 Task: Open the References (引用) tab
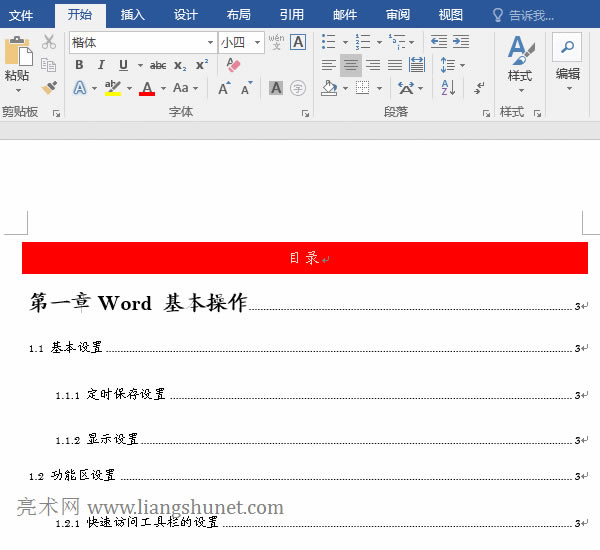pyautogui.click(x=291, y=15)
